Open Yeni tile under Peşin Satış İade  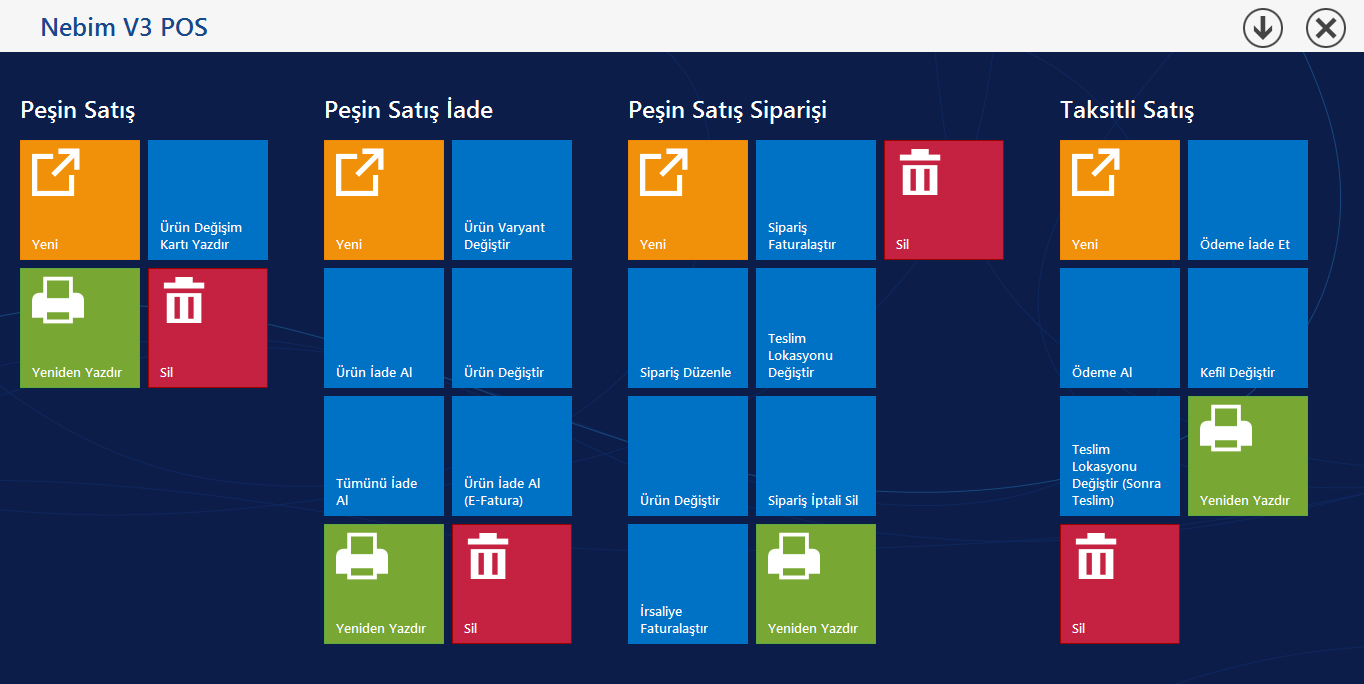coord(384,200)
